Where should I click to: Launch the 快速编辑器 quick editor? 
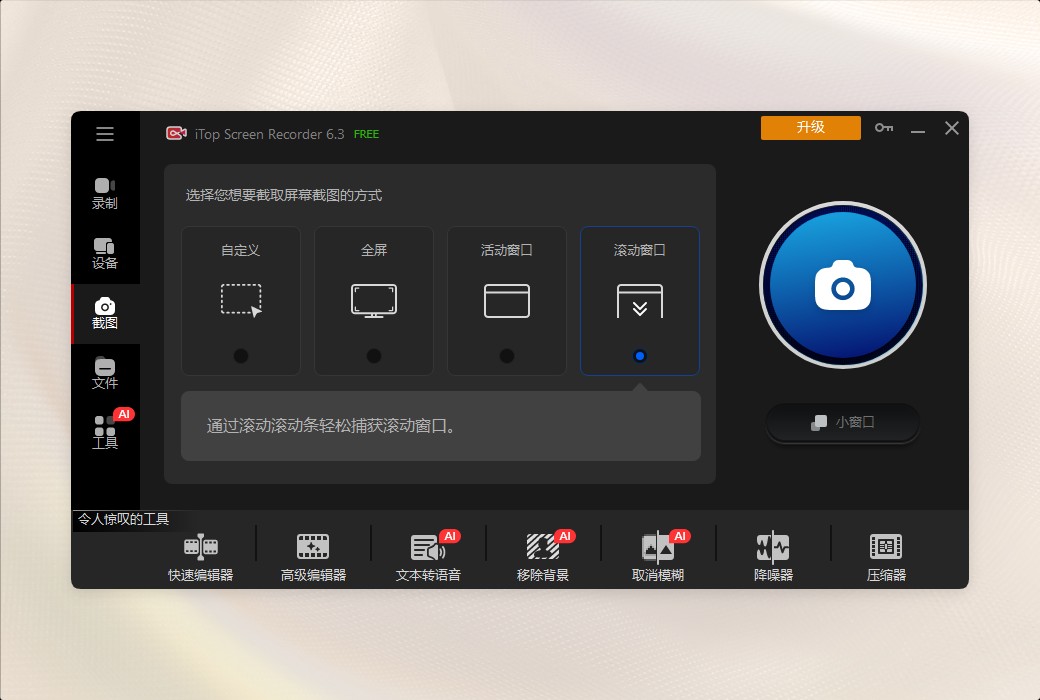[x=200, y=555]
